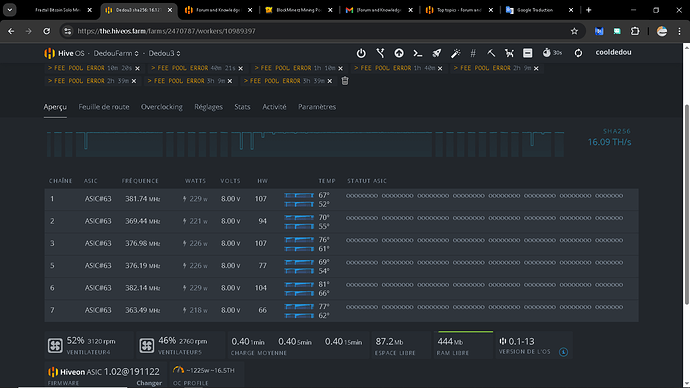Open the remote shell terminal icon
This screenshot has width=690, height=388.
pyautogui.click(x=418, y=53)
